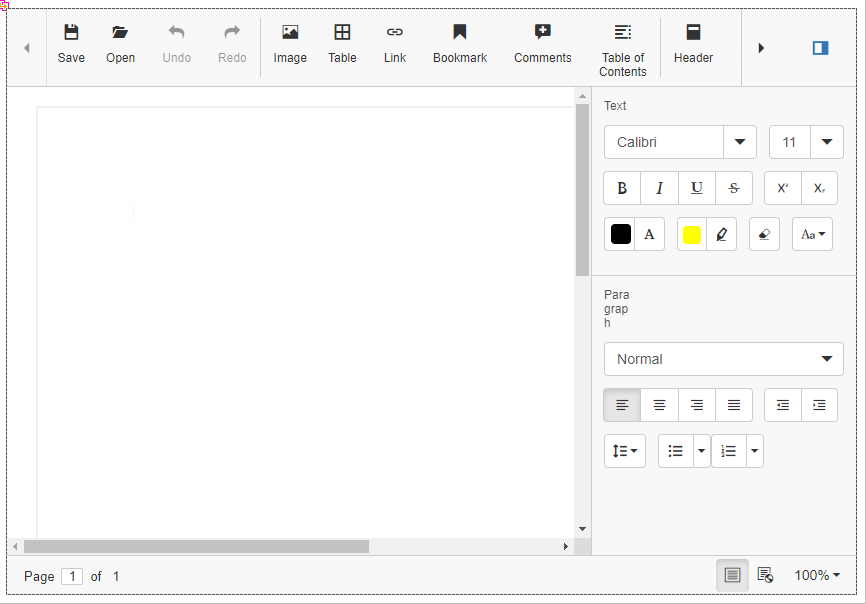Viewport: 866px width, 604px height.
Task: Align text left
Action: [x=622, y=405]
